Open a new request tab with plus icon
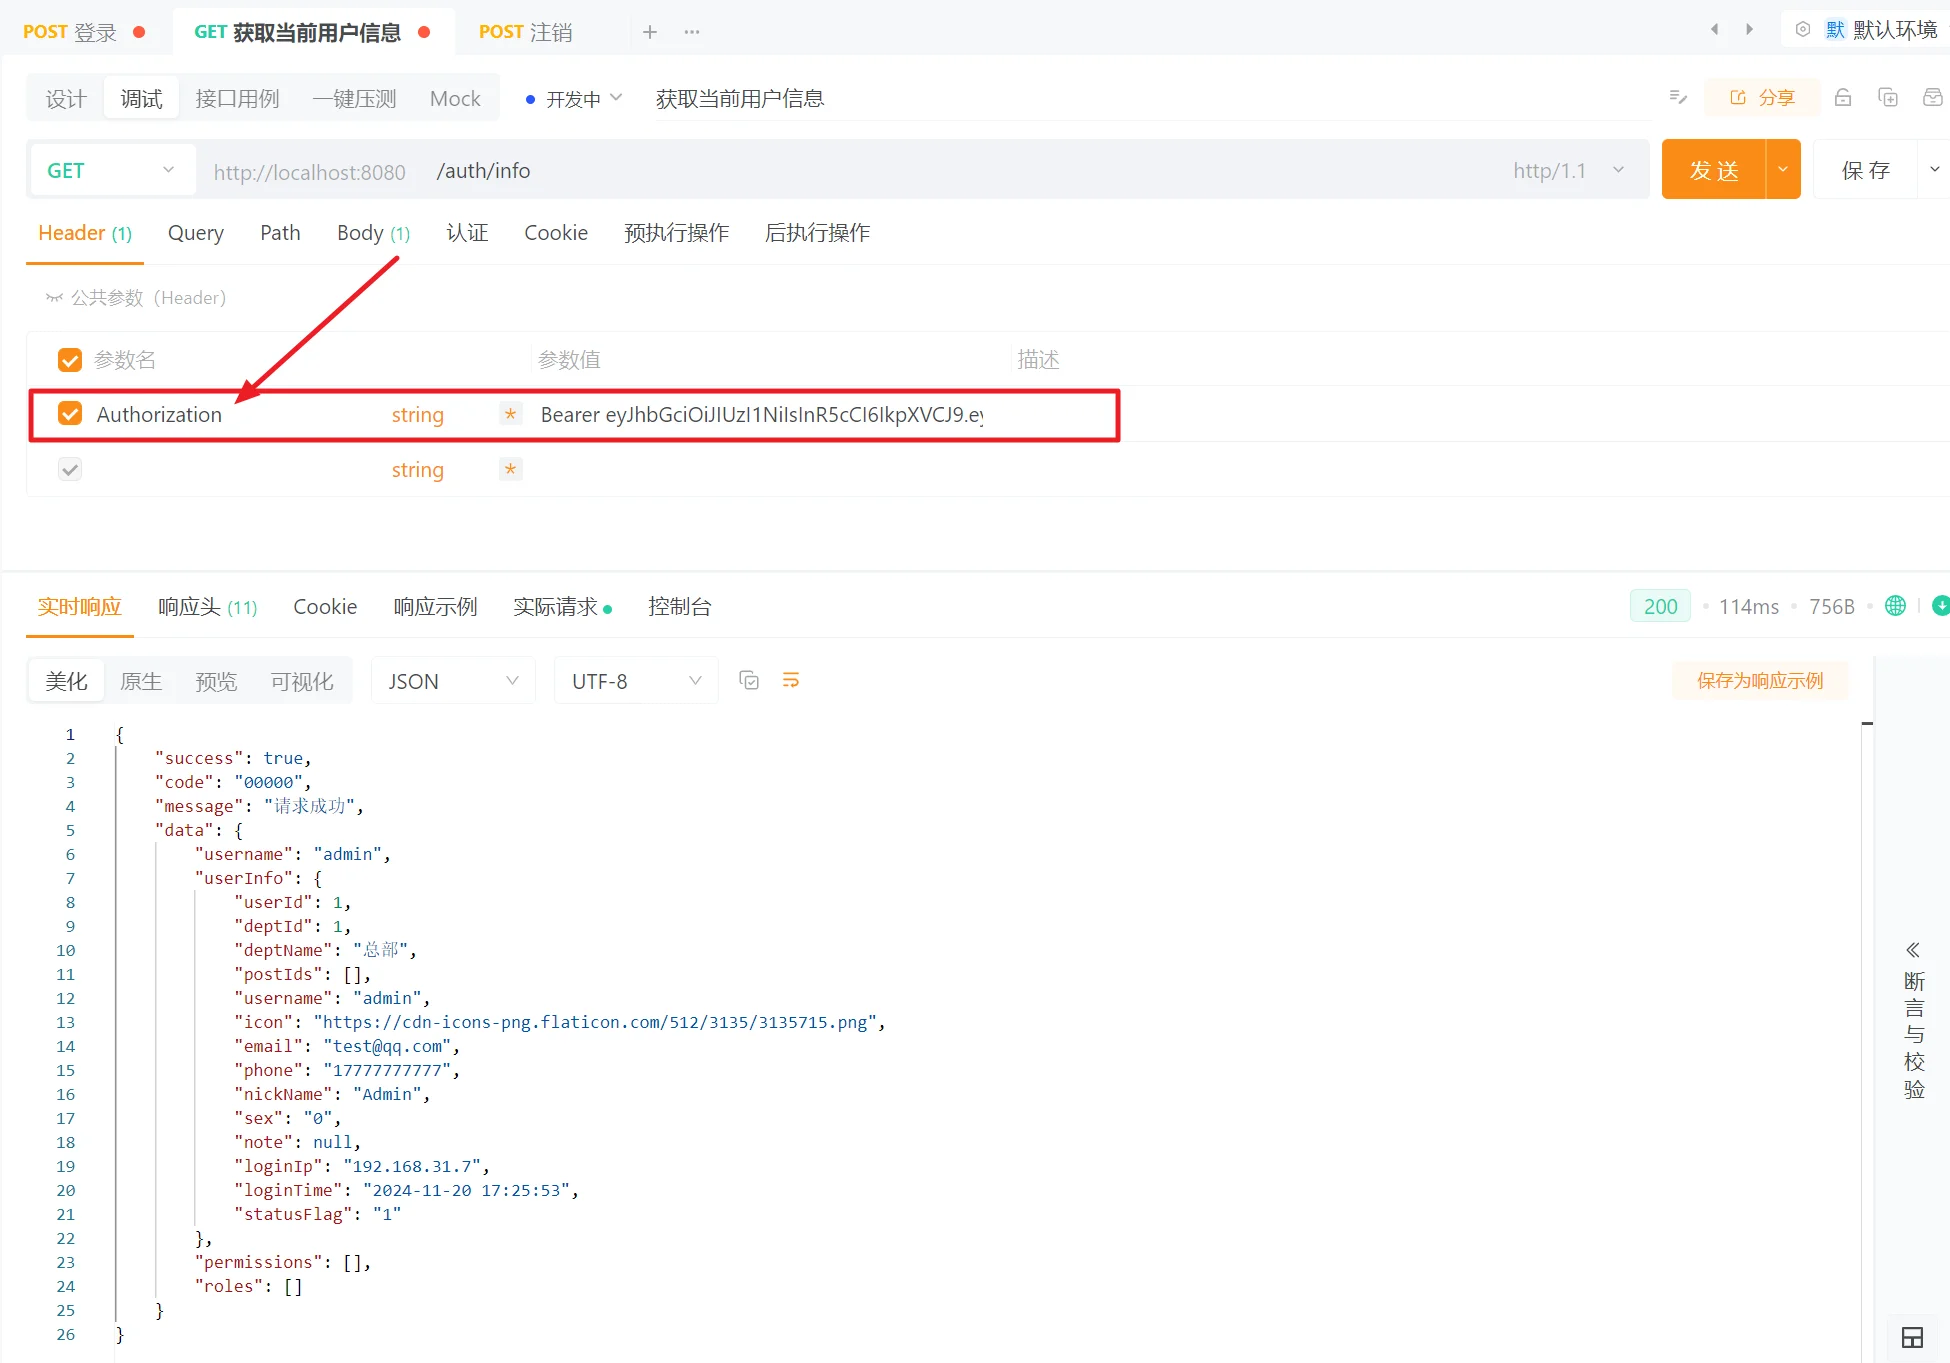1950x1363 pixels. coord(650,32)
